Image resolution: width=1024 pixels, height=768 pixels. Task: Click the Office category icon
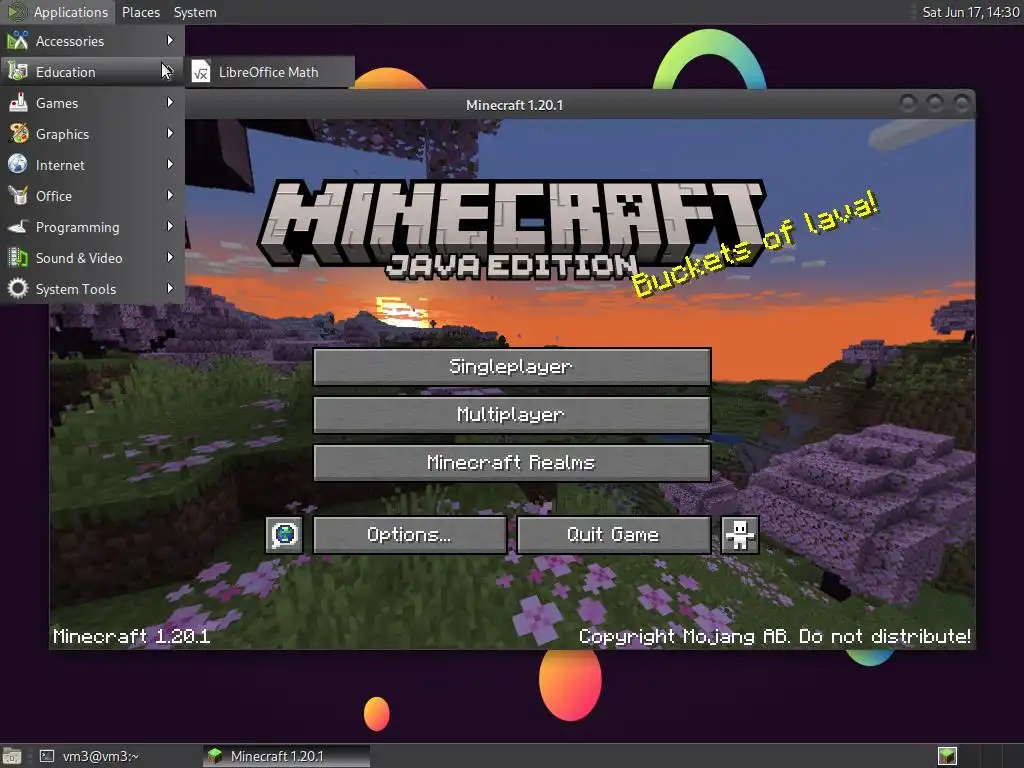[18, 195]
